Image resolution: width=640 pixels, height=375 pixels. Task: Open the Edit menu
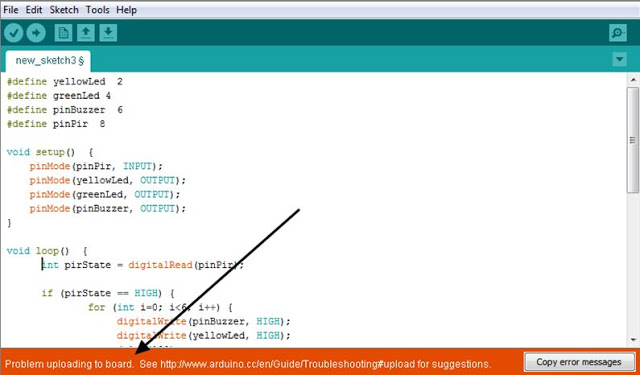(x=34, y=10)
